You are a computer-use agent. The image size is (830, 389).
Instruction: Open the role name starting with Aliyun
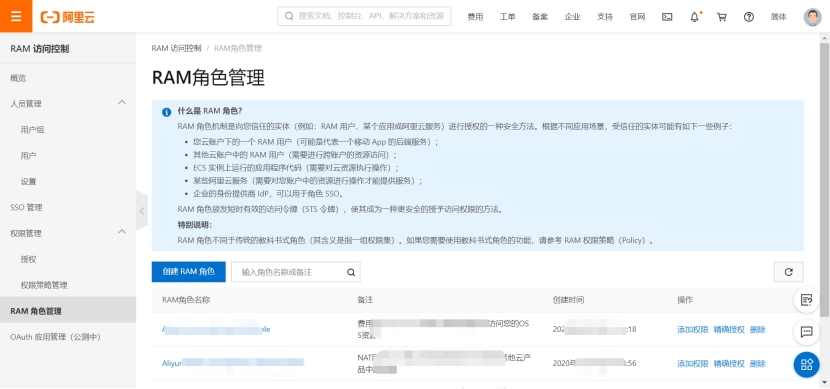click(233, 363)
